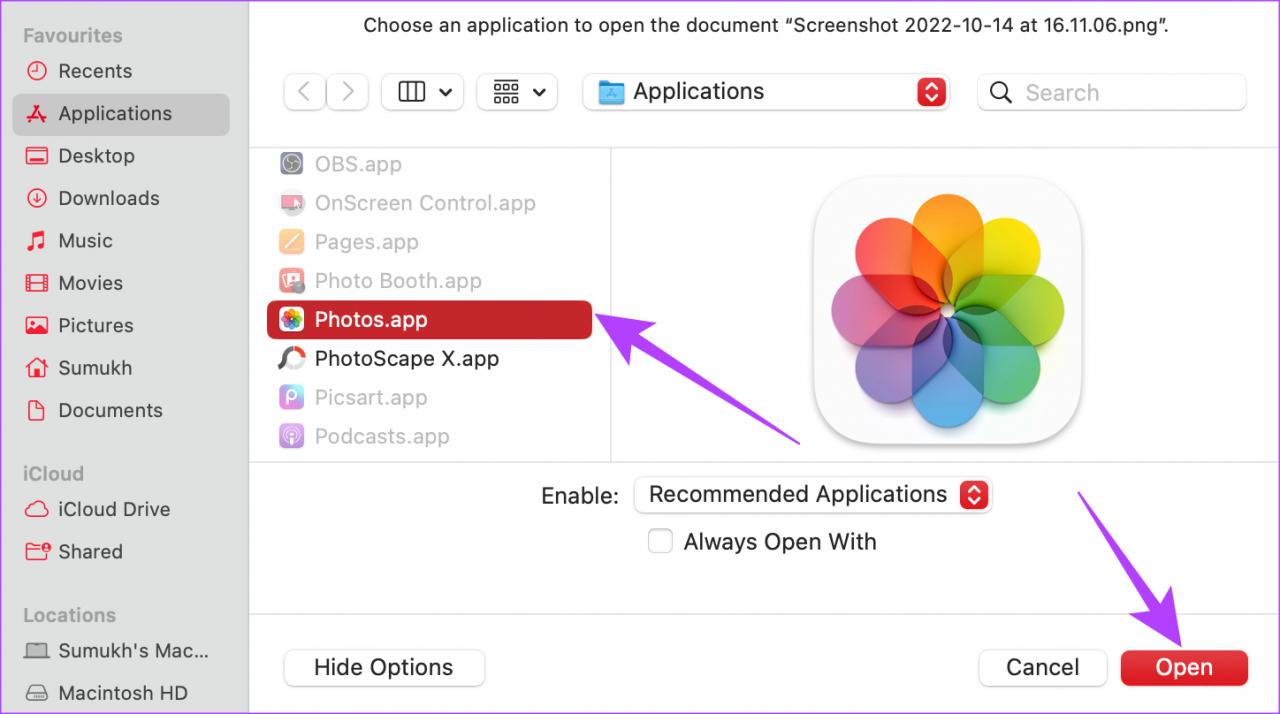
Task: Open the column view options dropdown
Action: (422, 92)
